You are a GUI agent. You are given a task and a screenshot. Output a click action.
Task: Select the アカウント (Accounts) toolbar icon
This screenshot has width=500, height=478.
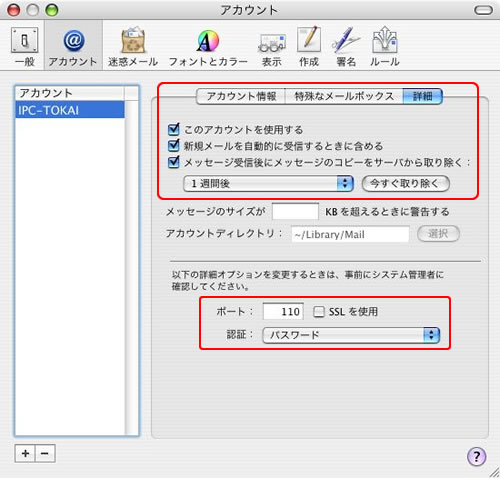point(73,47)
